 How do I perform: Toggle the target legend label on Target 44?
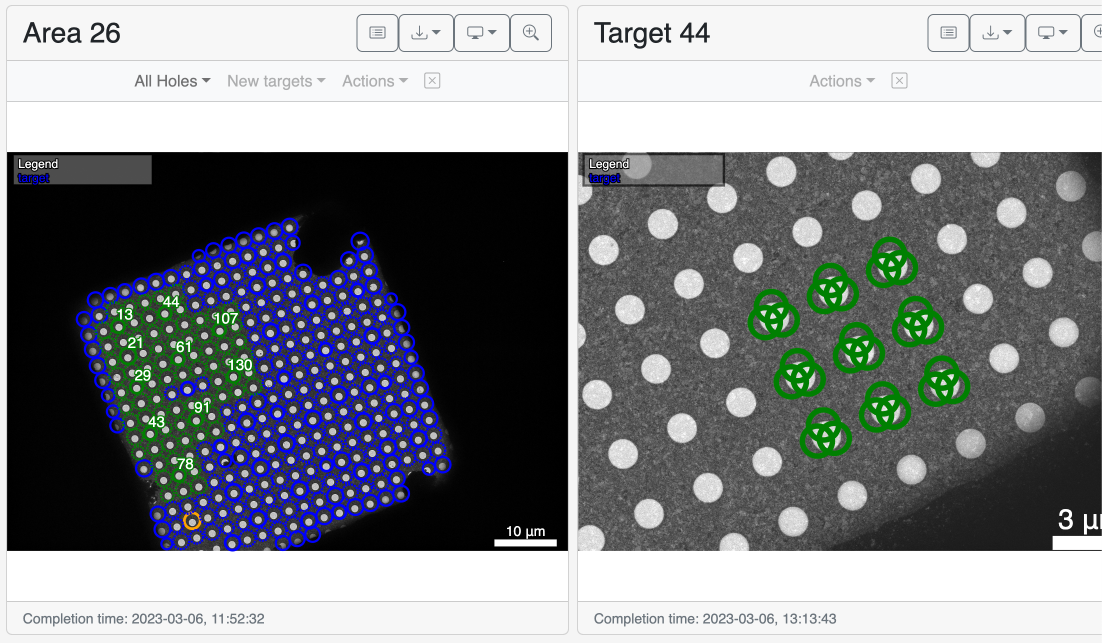(602, 177)
